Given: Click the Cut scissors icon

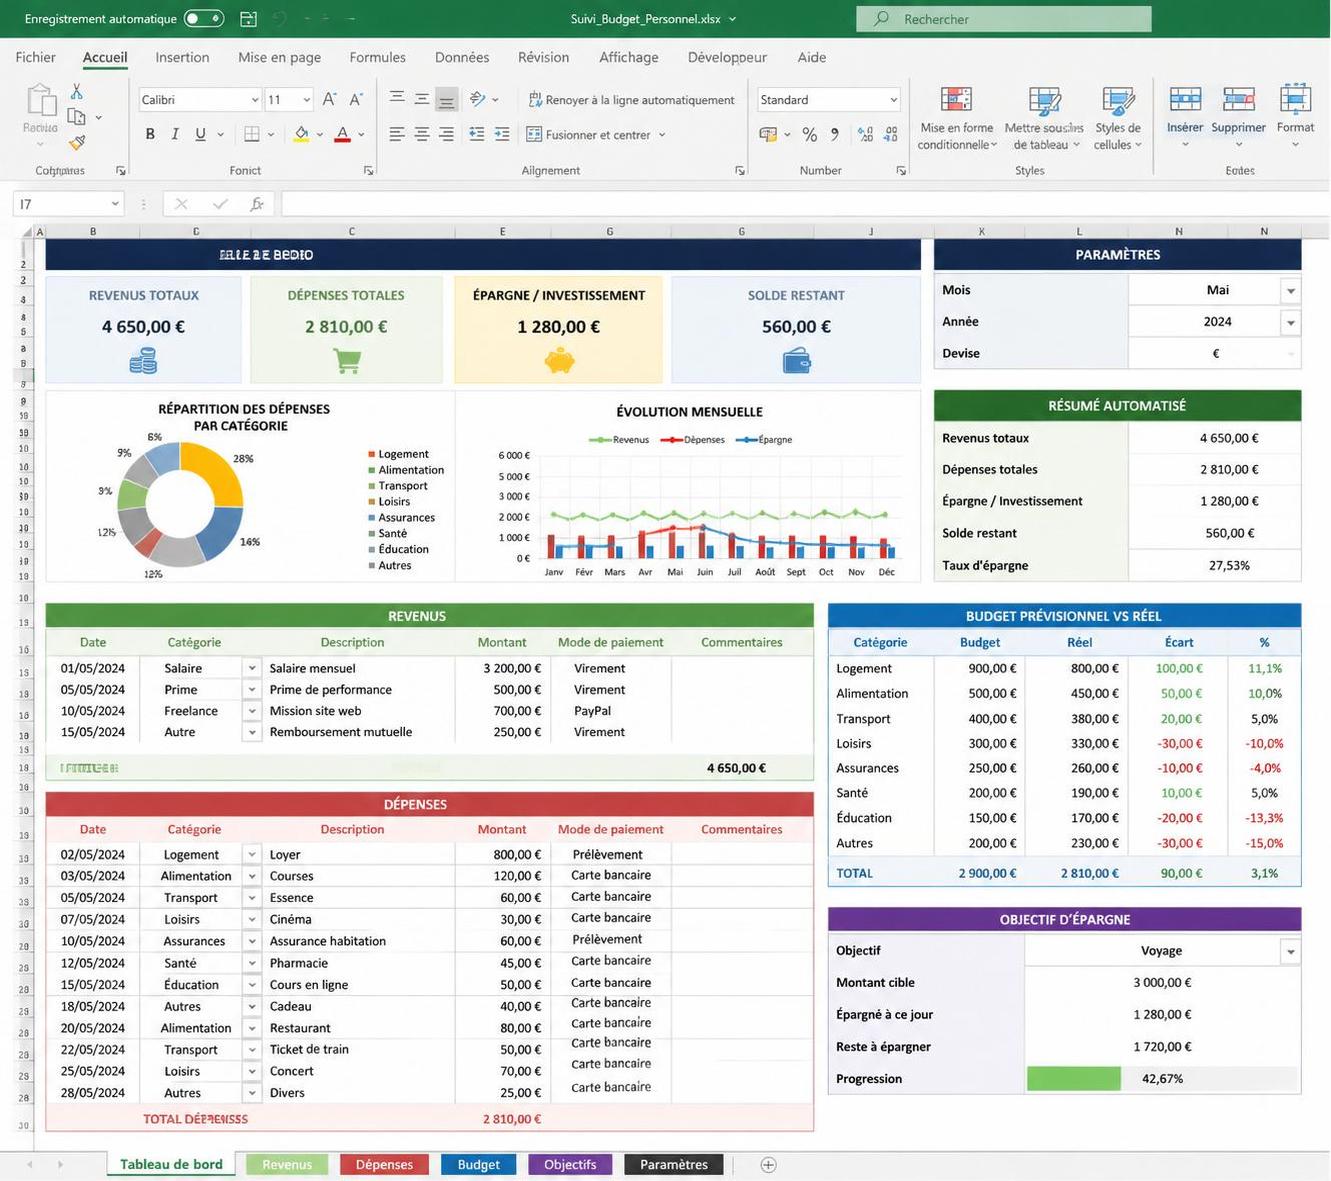Looking at the screenshot, I should click(76, 91).
